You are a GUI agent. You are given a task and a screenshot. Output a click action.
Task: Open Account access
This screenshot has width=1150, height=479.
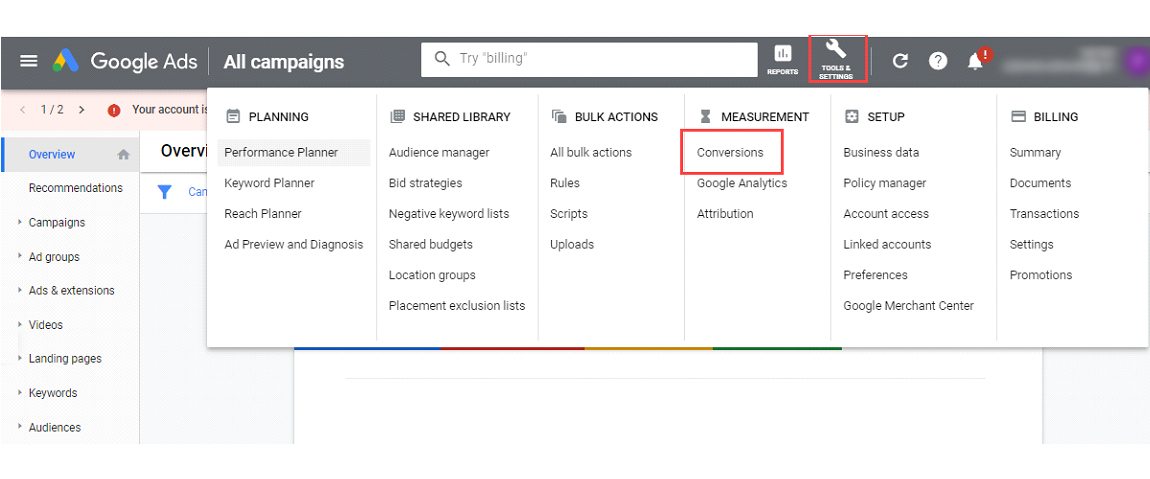tap(886, 214)
